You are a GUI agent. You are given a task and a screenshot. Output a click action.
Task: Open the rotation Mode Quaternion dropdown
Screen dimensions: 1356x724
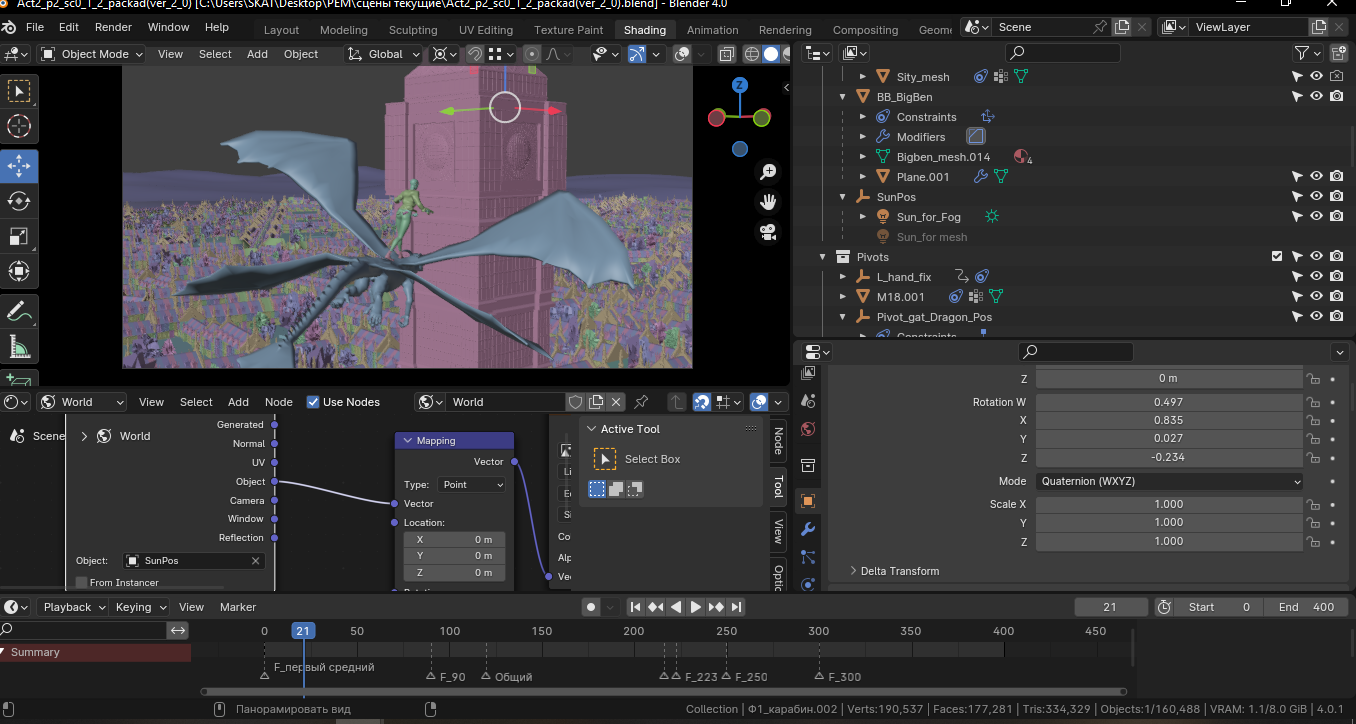1169,481
